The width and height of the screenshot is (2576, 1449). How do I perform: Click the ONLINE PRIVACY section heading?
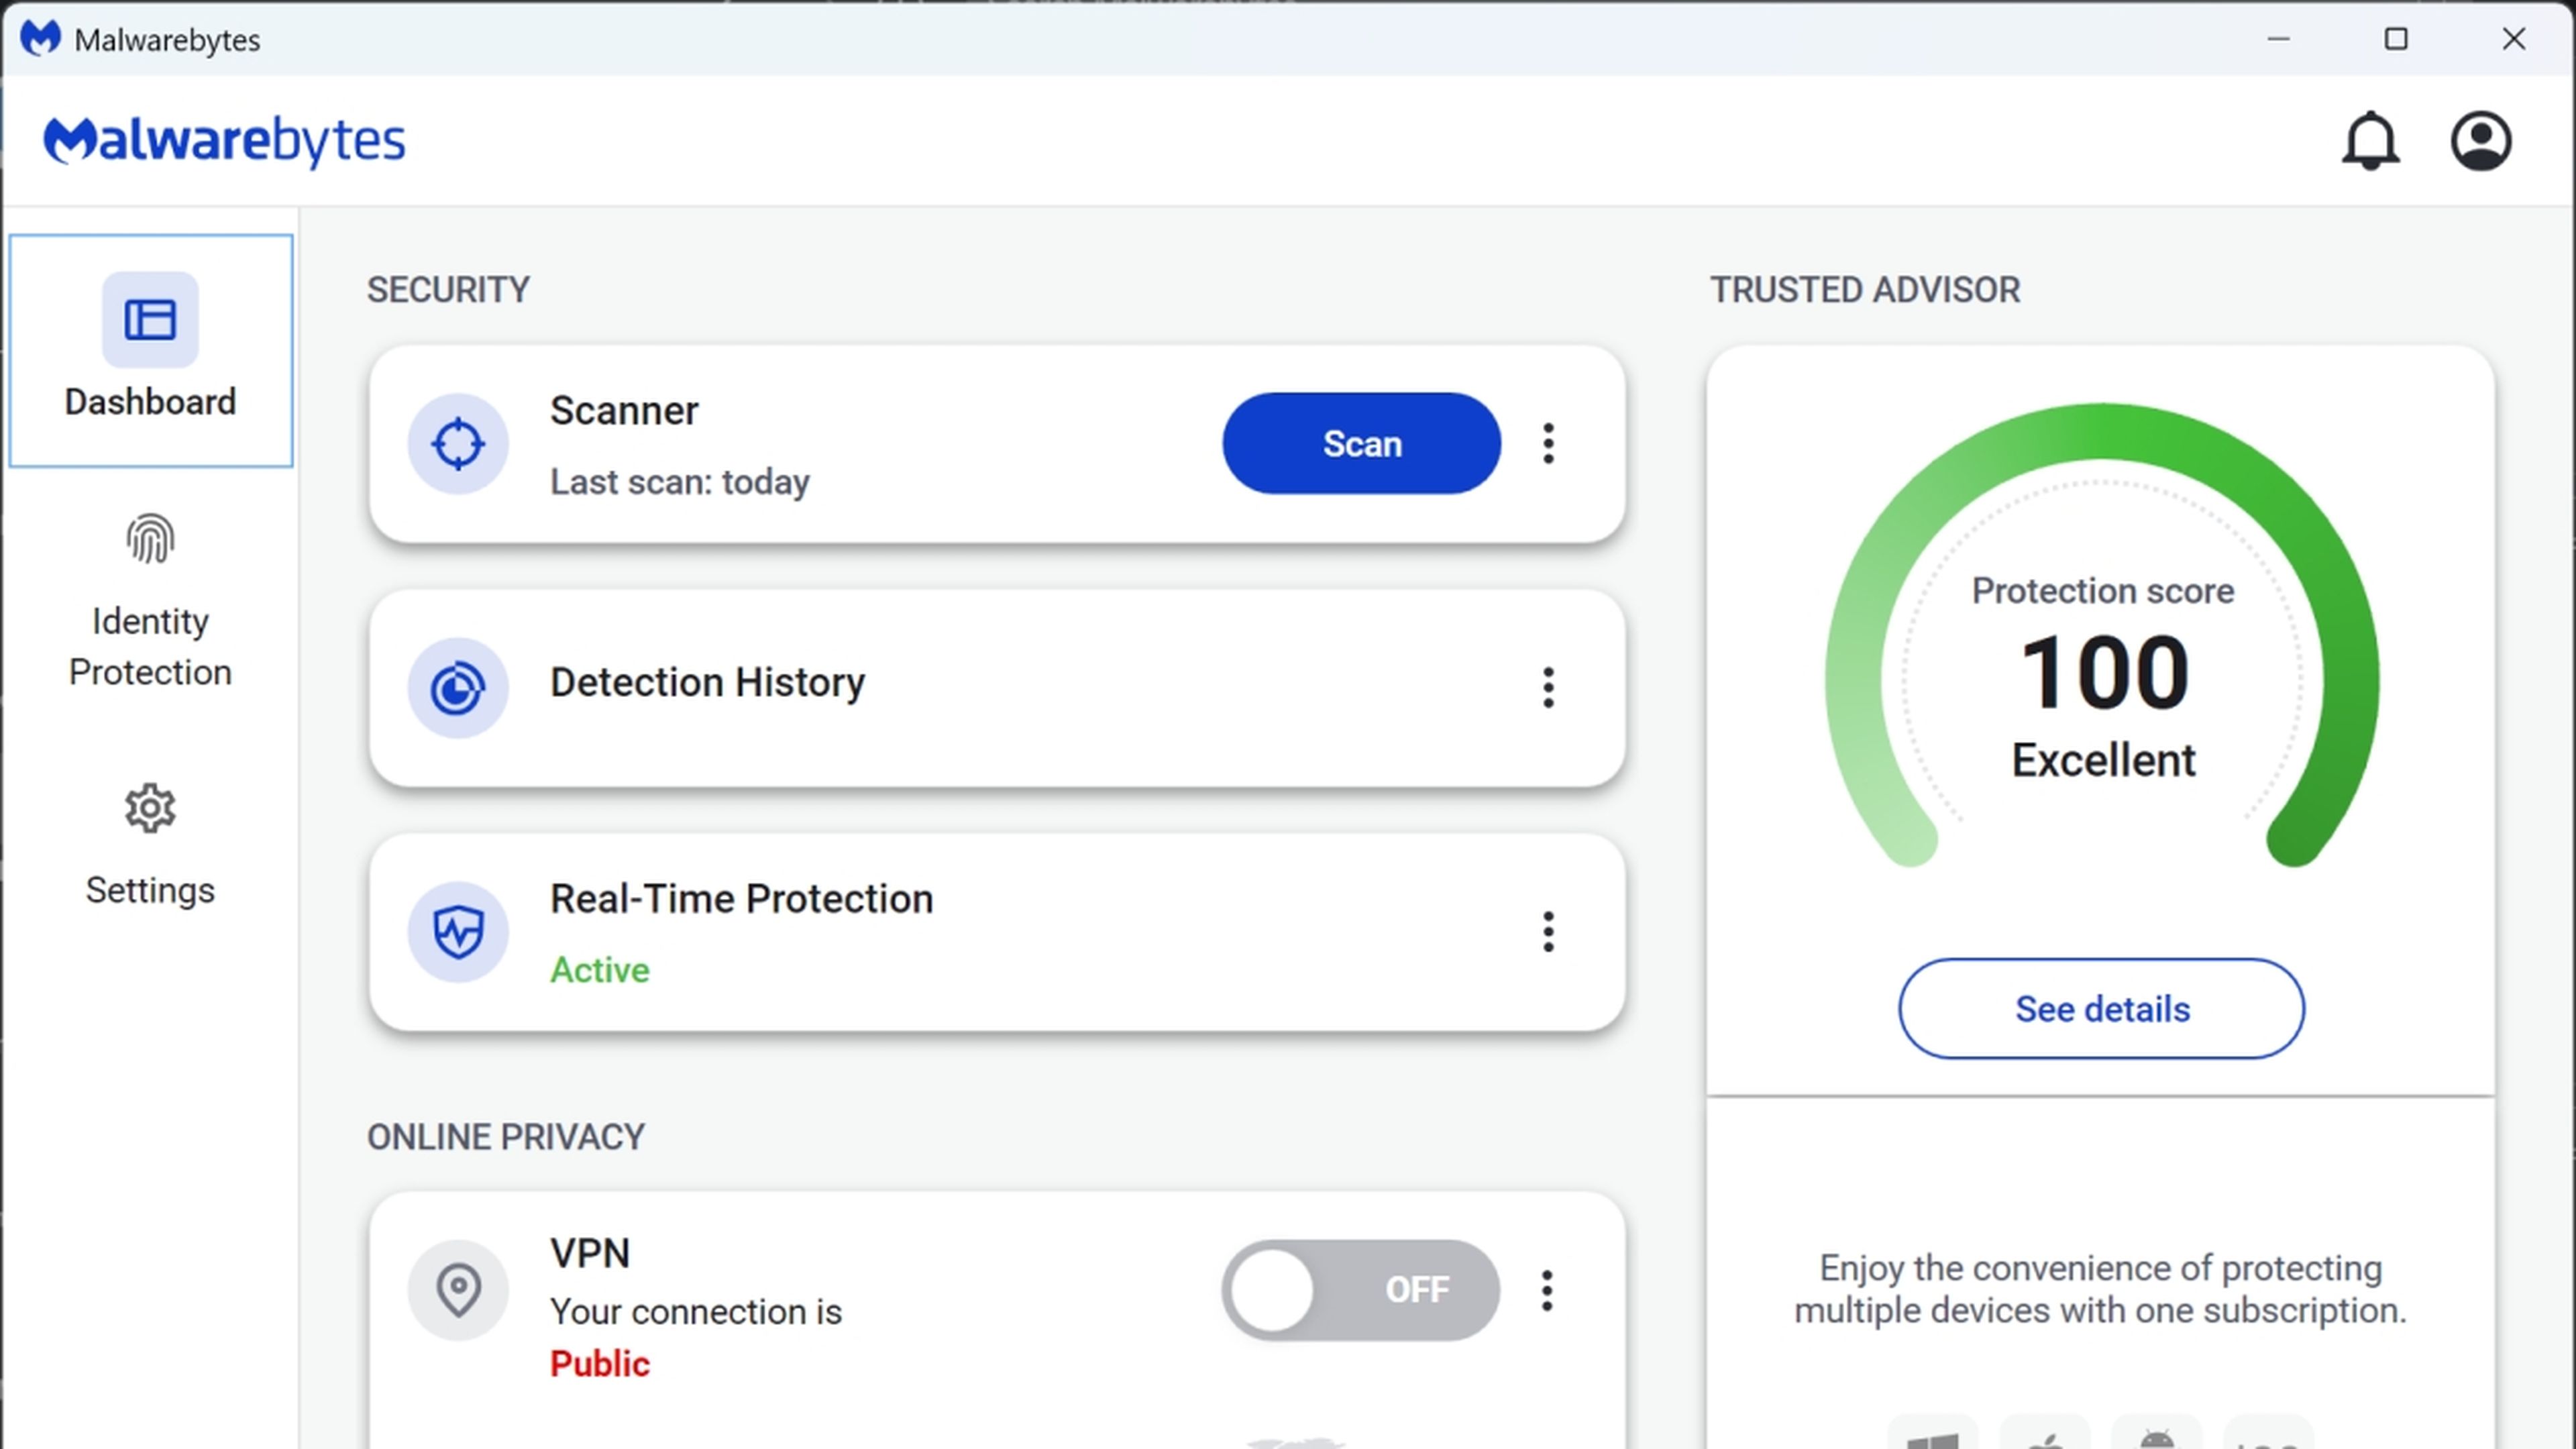506,1137
